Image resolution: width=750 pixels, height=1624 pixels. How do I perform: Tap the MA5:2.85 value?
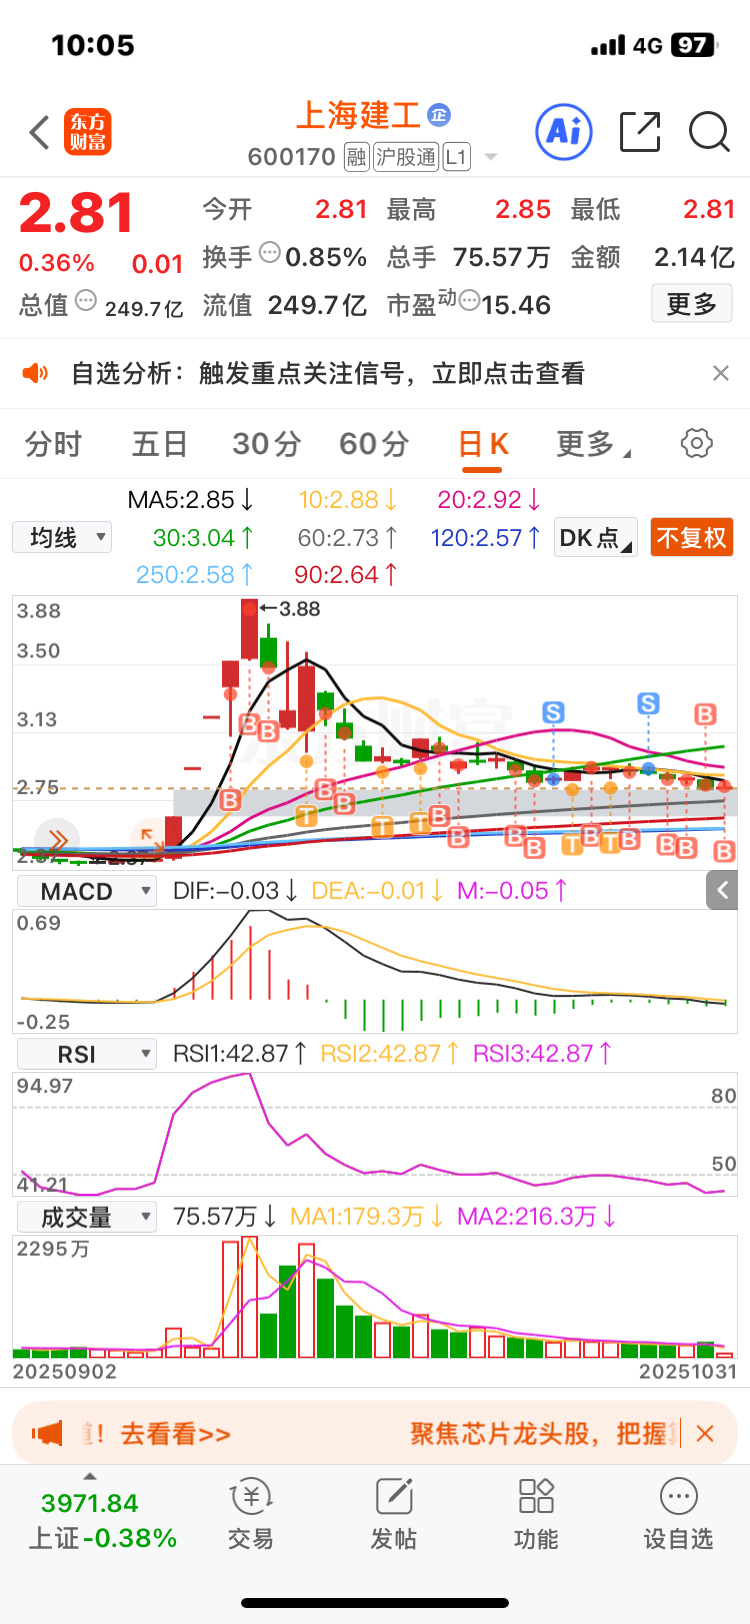(190, 499)
